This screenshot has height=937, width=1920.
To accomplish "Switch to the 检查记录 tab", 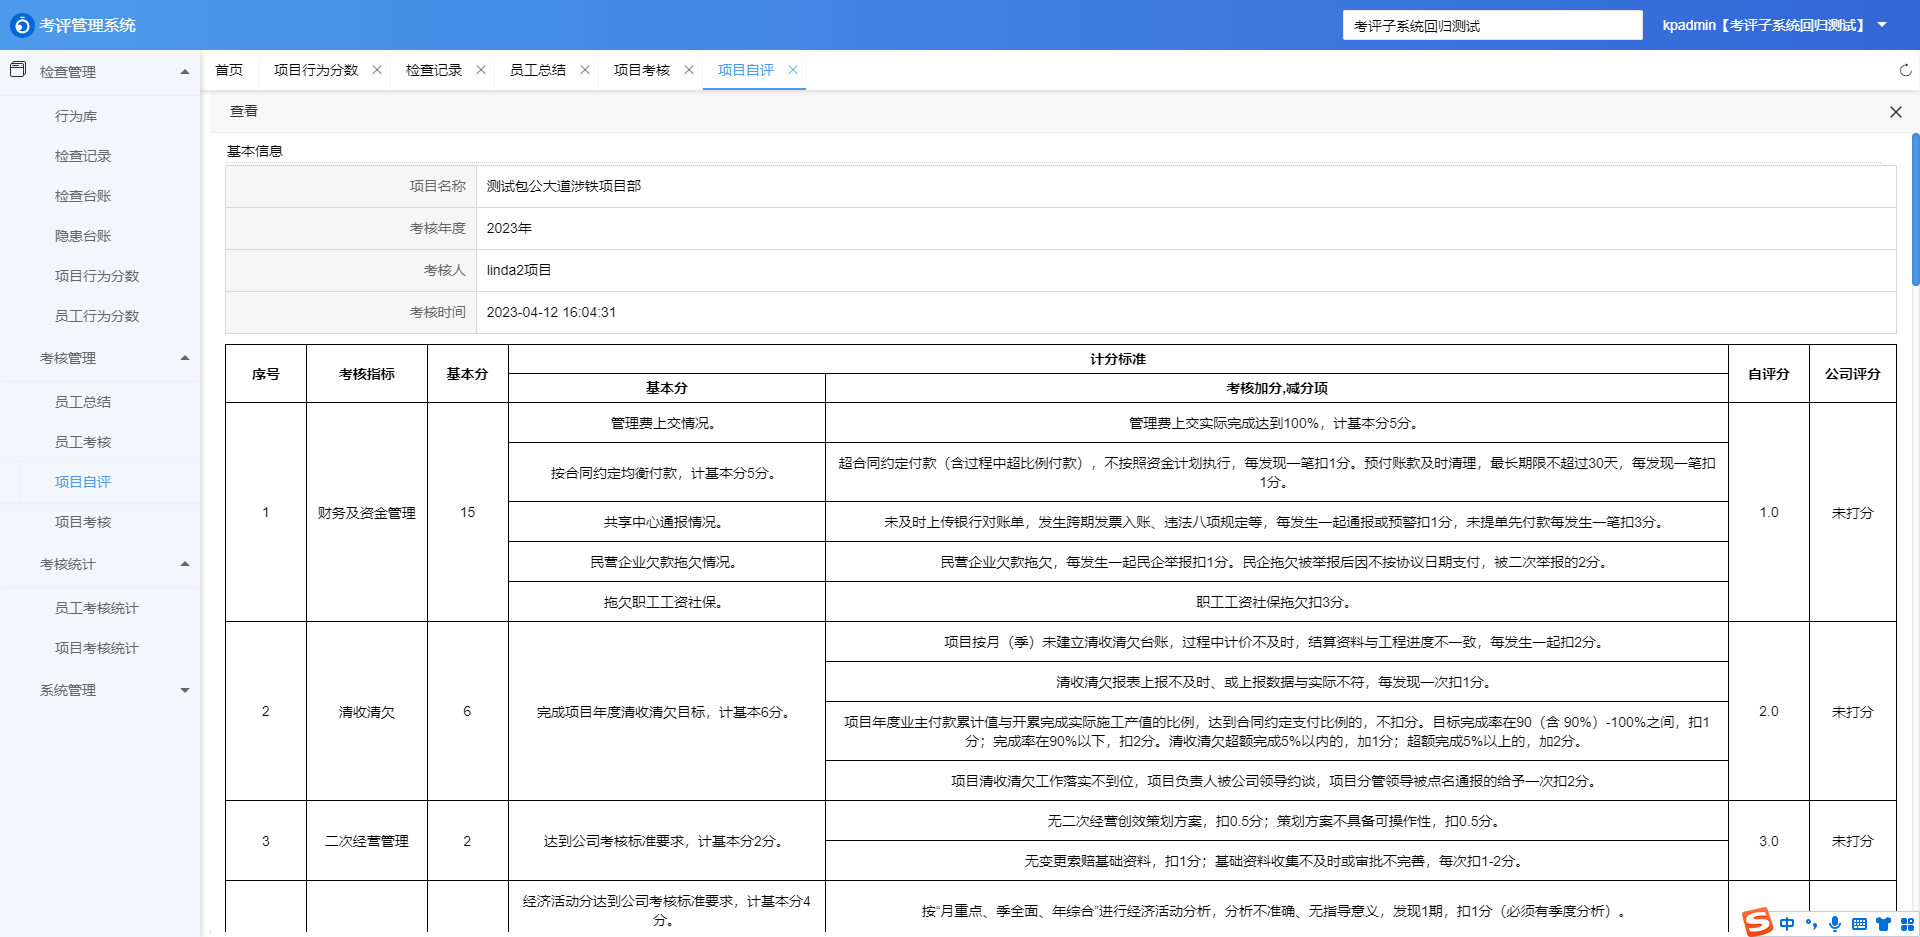I will 434,70.
